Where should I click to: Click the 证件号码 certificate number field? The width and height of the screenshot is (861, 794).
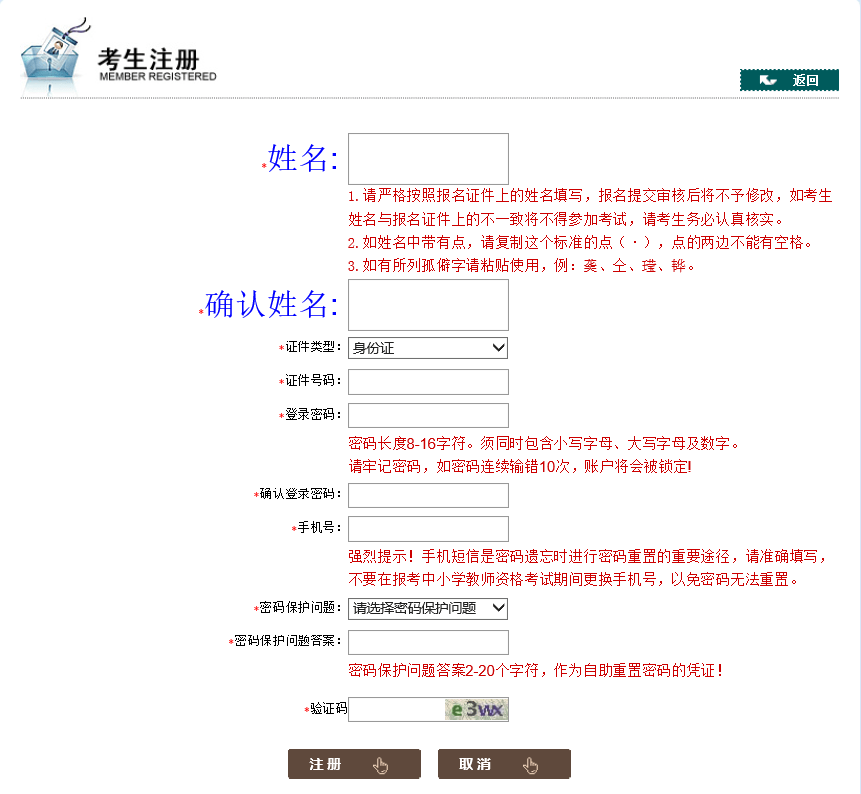pyautogui.click(x=428, y=381)
